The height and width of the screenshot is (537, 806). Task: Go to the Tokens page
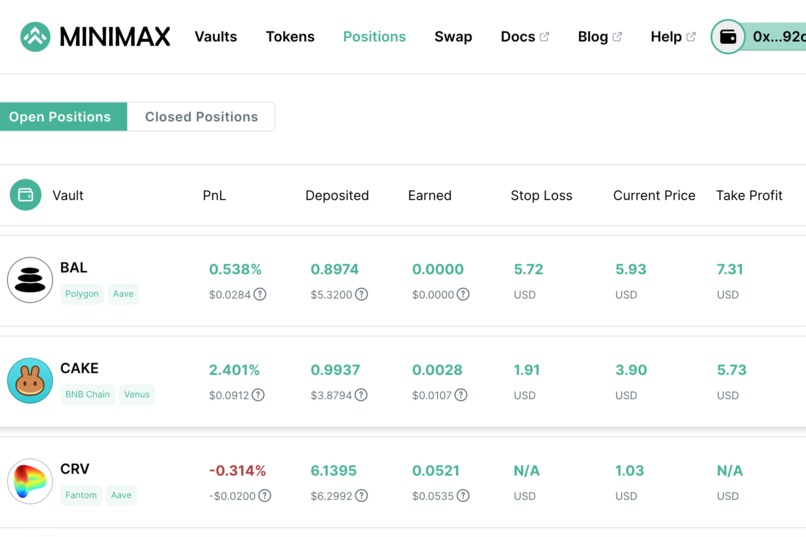point(290,36)
